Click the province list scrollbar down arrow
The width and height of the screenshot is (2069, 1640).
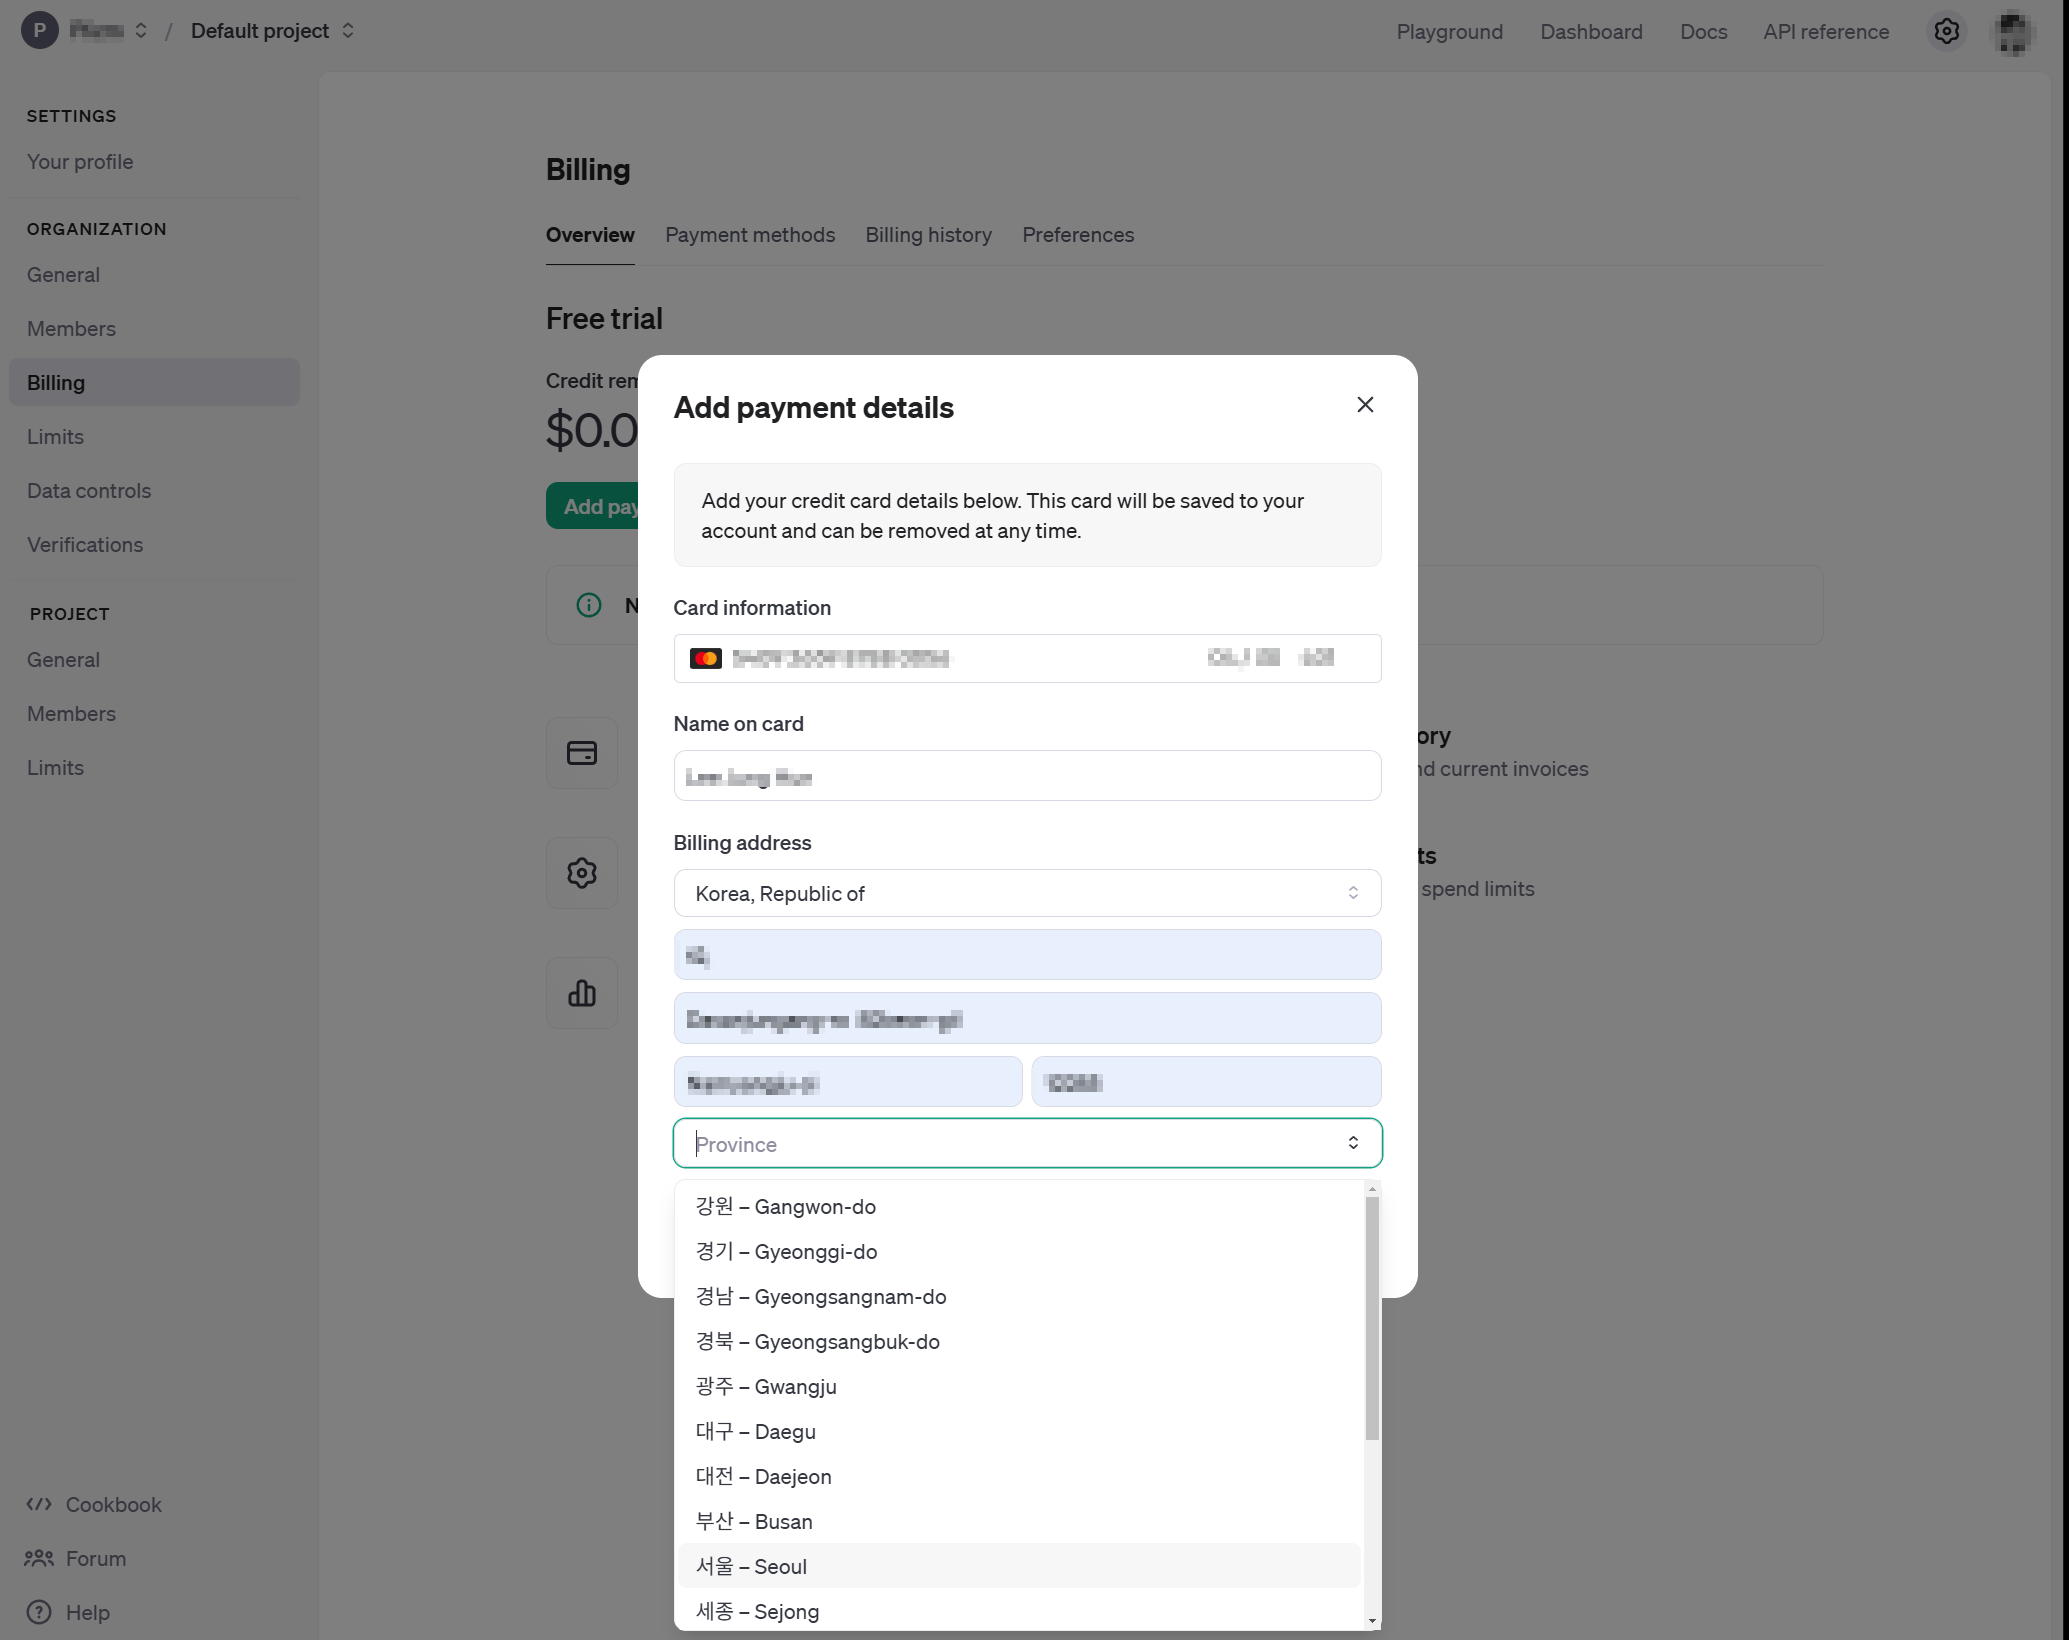pos(1372,1620)
